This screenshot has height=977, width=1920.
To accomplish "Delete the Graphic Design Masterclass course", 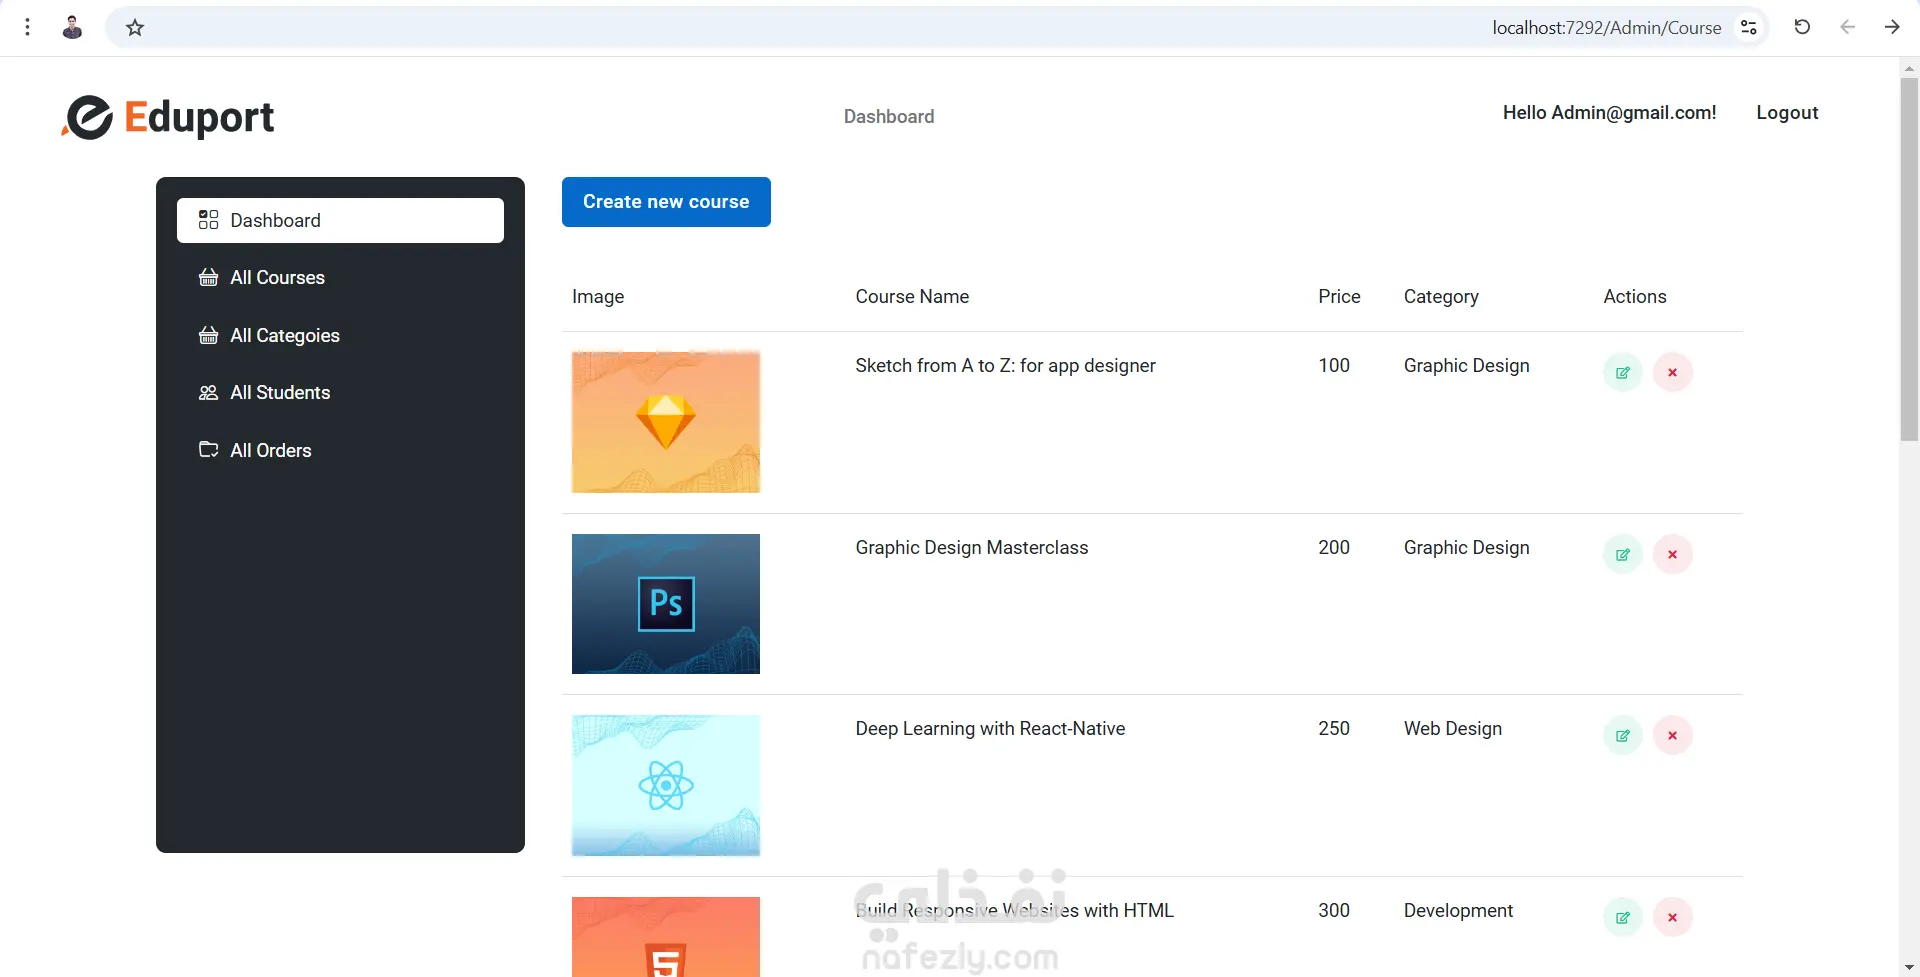I will click(1672, 555).
